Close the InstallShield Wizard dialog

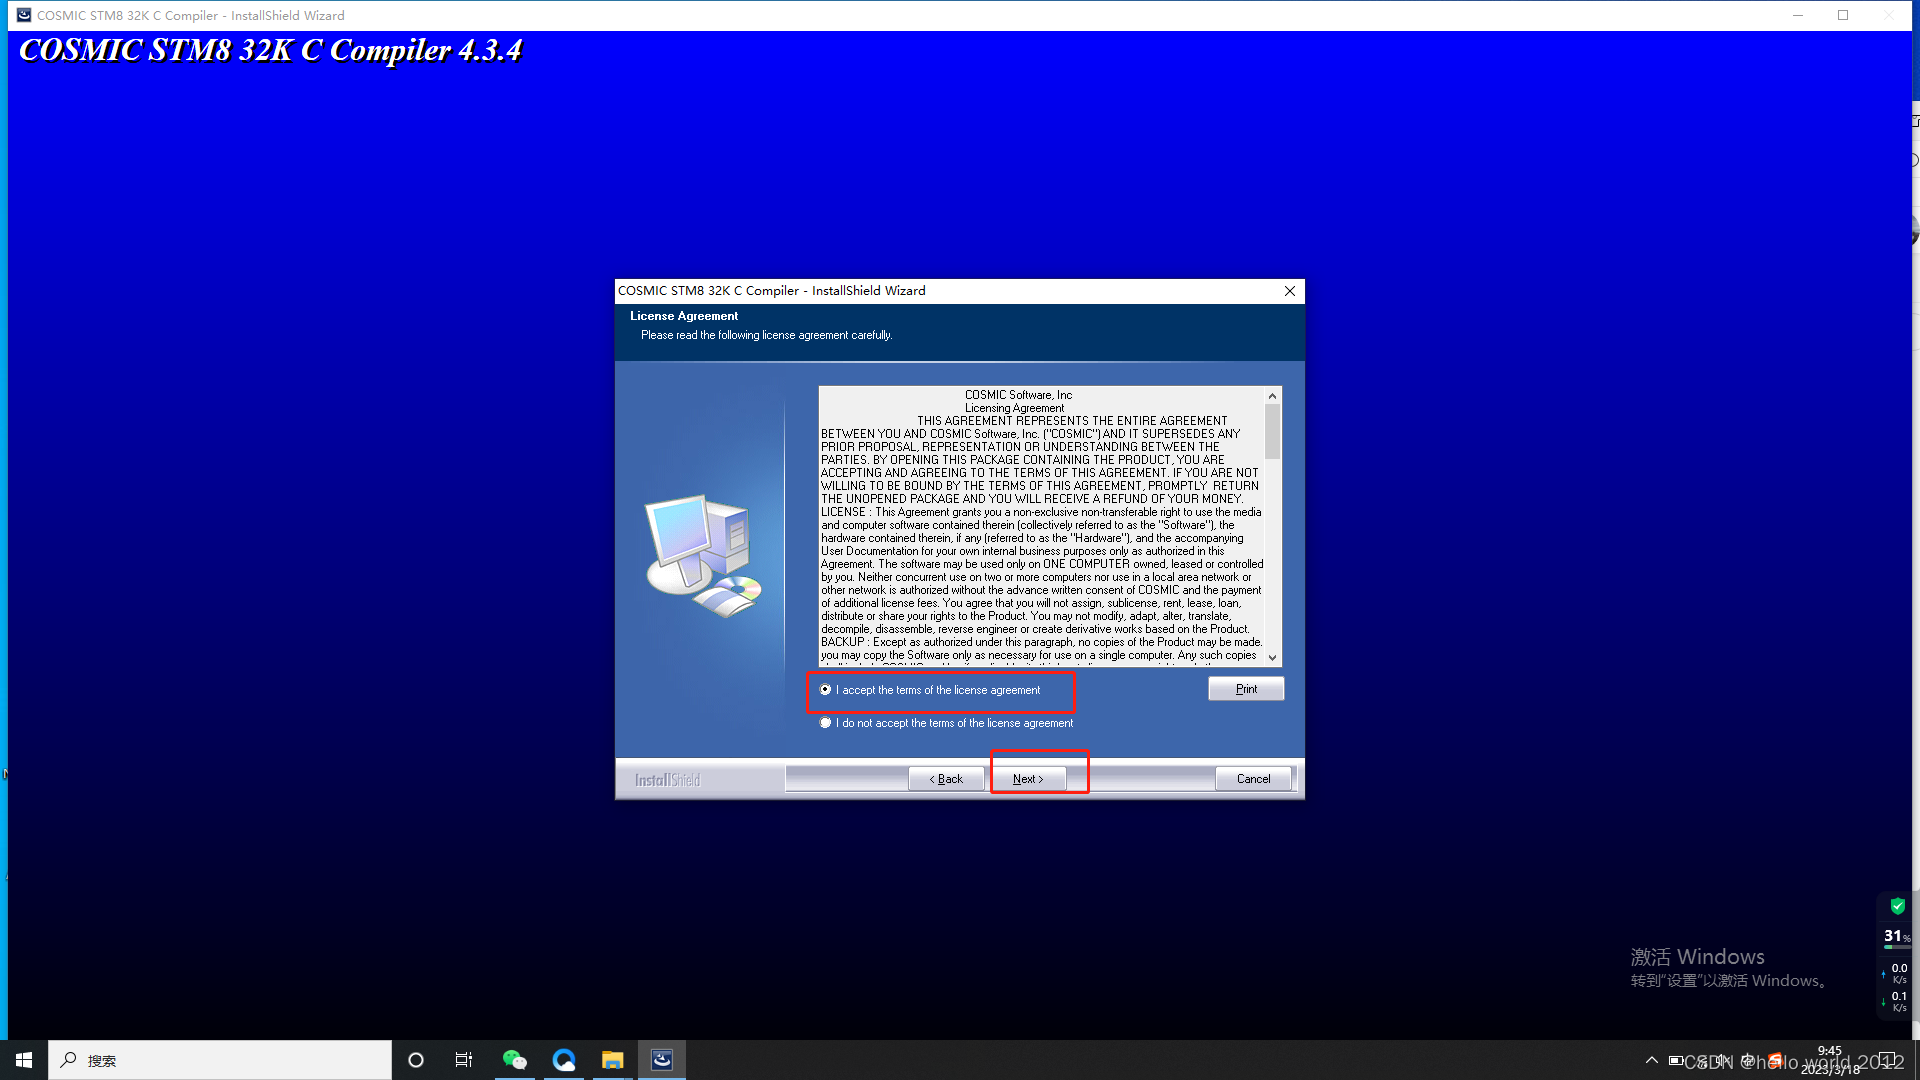[x=1290, y=291]
